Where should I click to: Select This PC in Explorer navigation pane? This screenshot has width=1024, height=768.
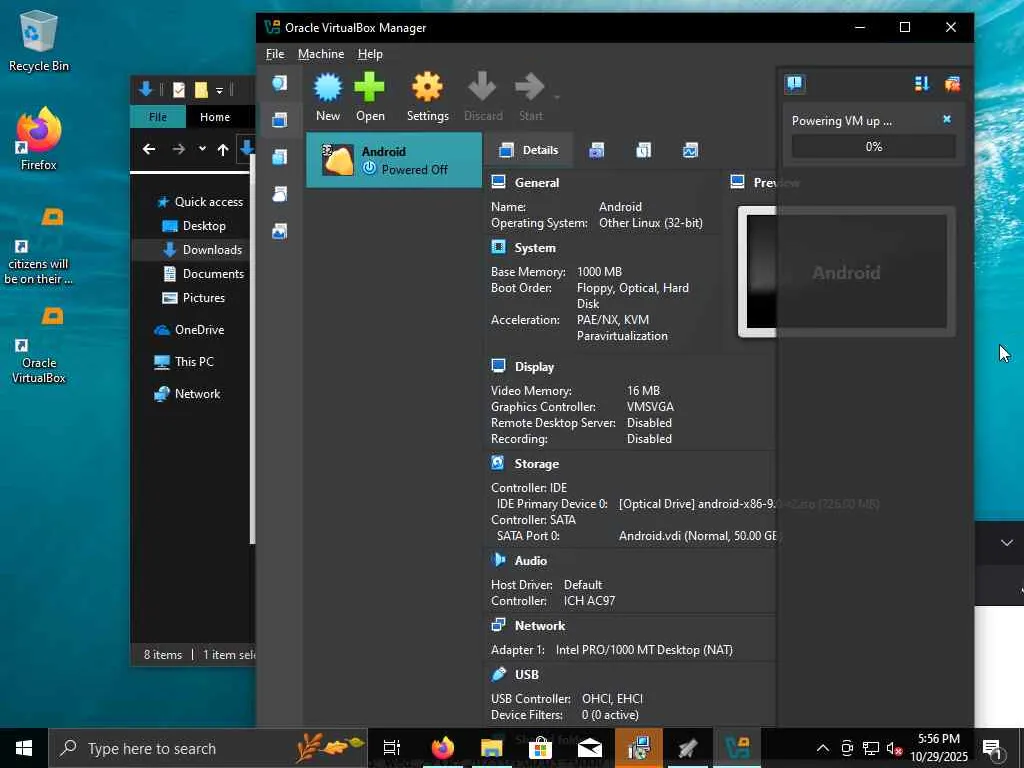coord(184,362)
